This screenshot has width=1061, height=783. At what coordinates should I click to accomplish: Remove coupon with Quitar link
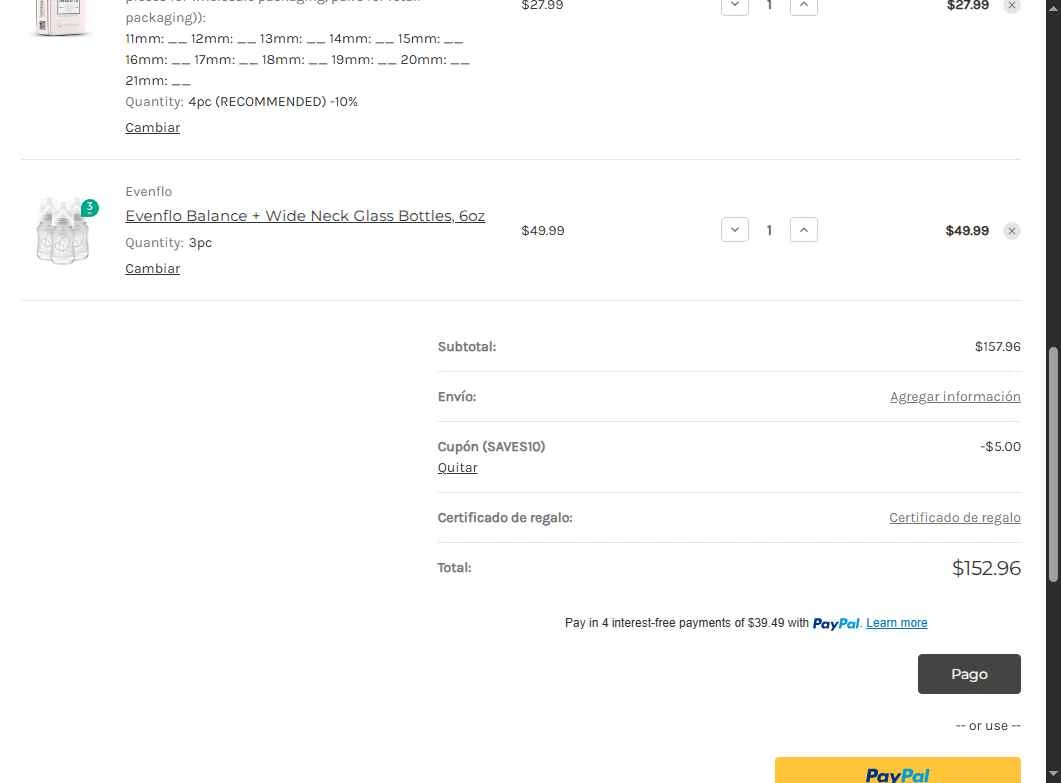coord(457,468)
